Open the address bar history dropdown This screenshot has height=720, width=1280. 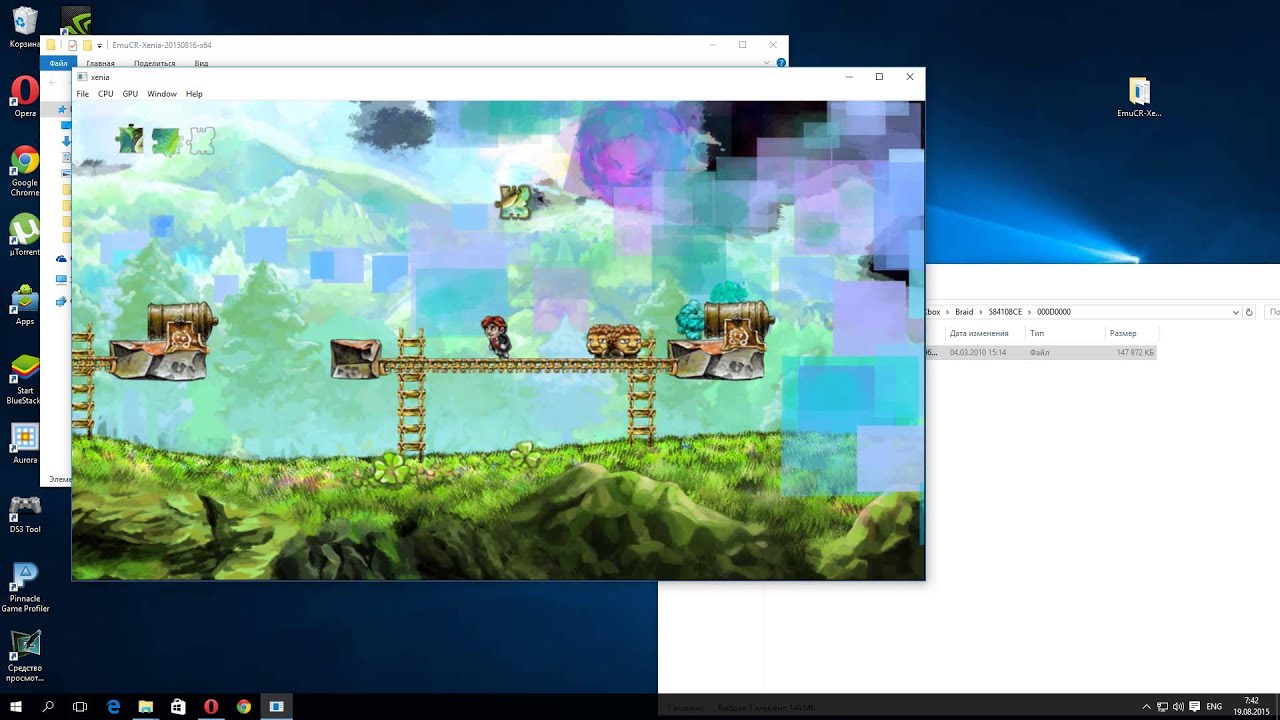(1236, 312)
